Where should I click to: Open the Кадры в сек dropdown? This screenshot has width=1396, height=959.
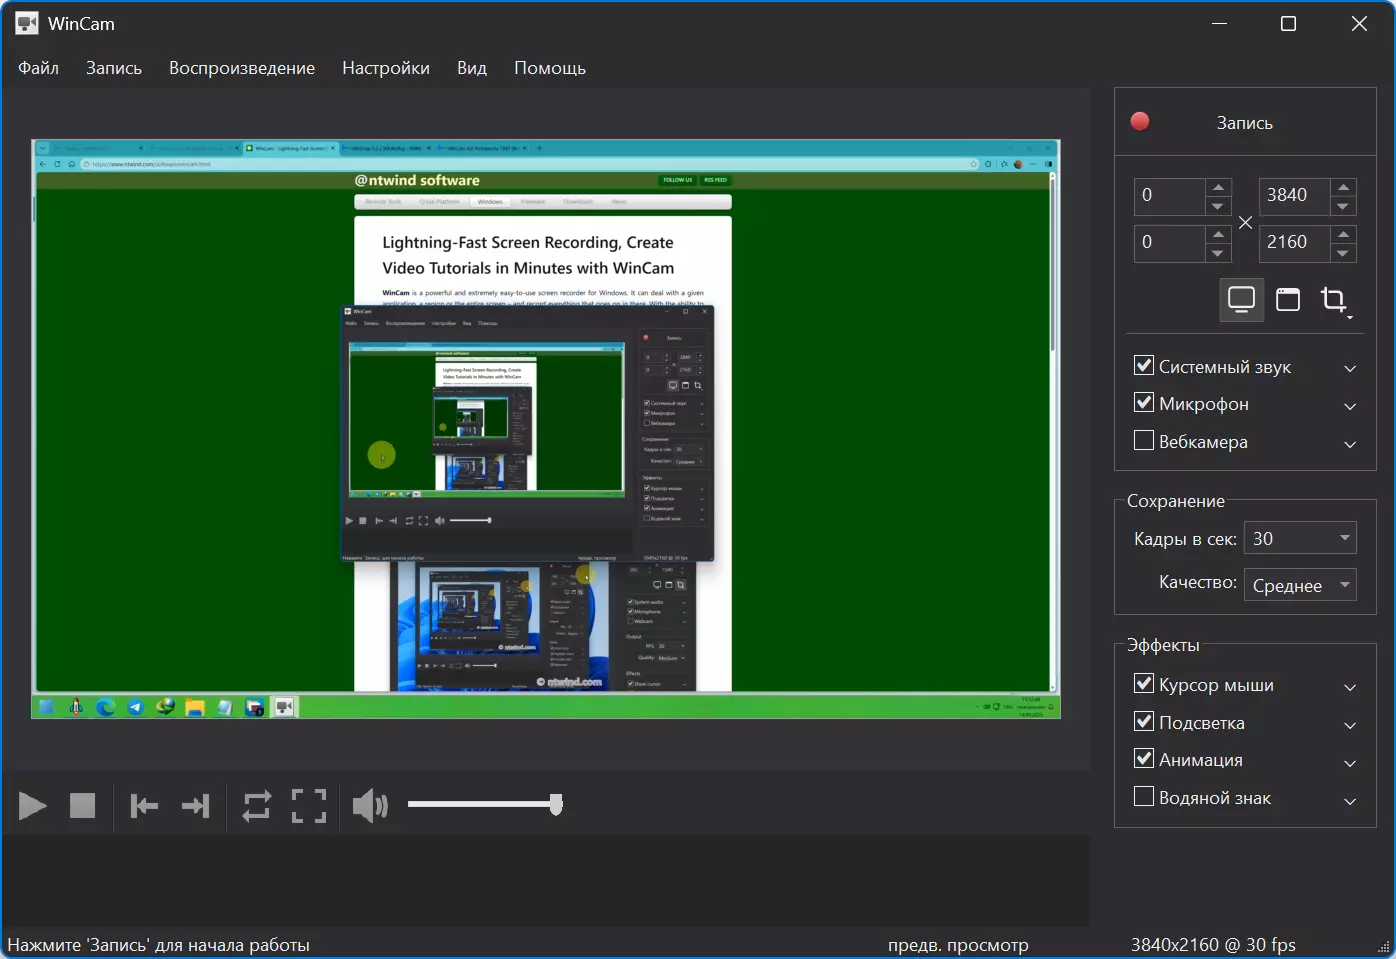coord(1300,538)
